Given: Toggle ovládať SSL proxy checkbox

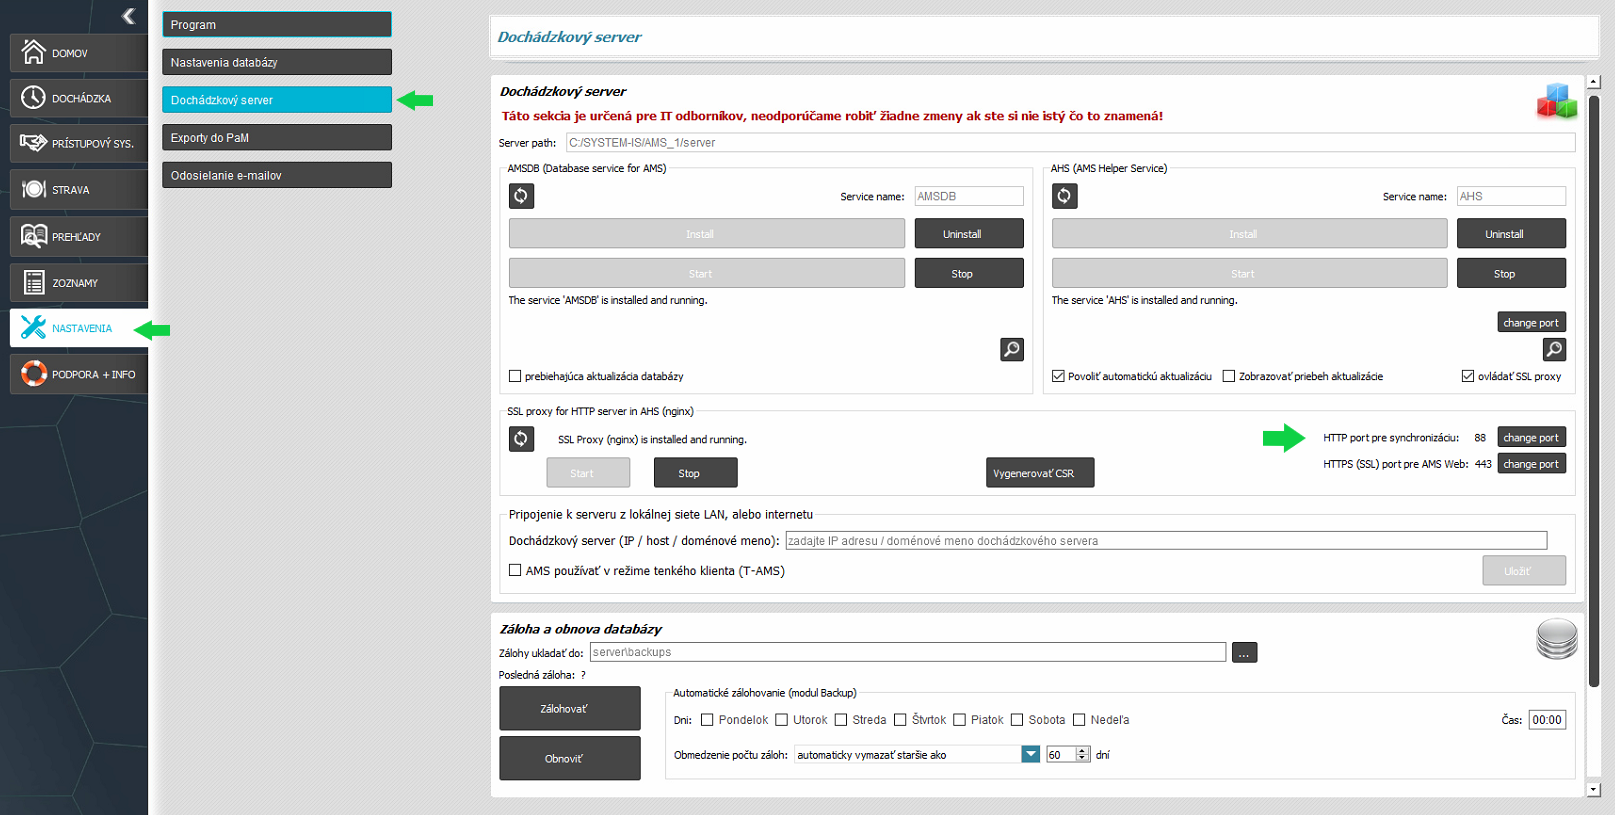Looking at the screenshot, I should [1468, 376].
